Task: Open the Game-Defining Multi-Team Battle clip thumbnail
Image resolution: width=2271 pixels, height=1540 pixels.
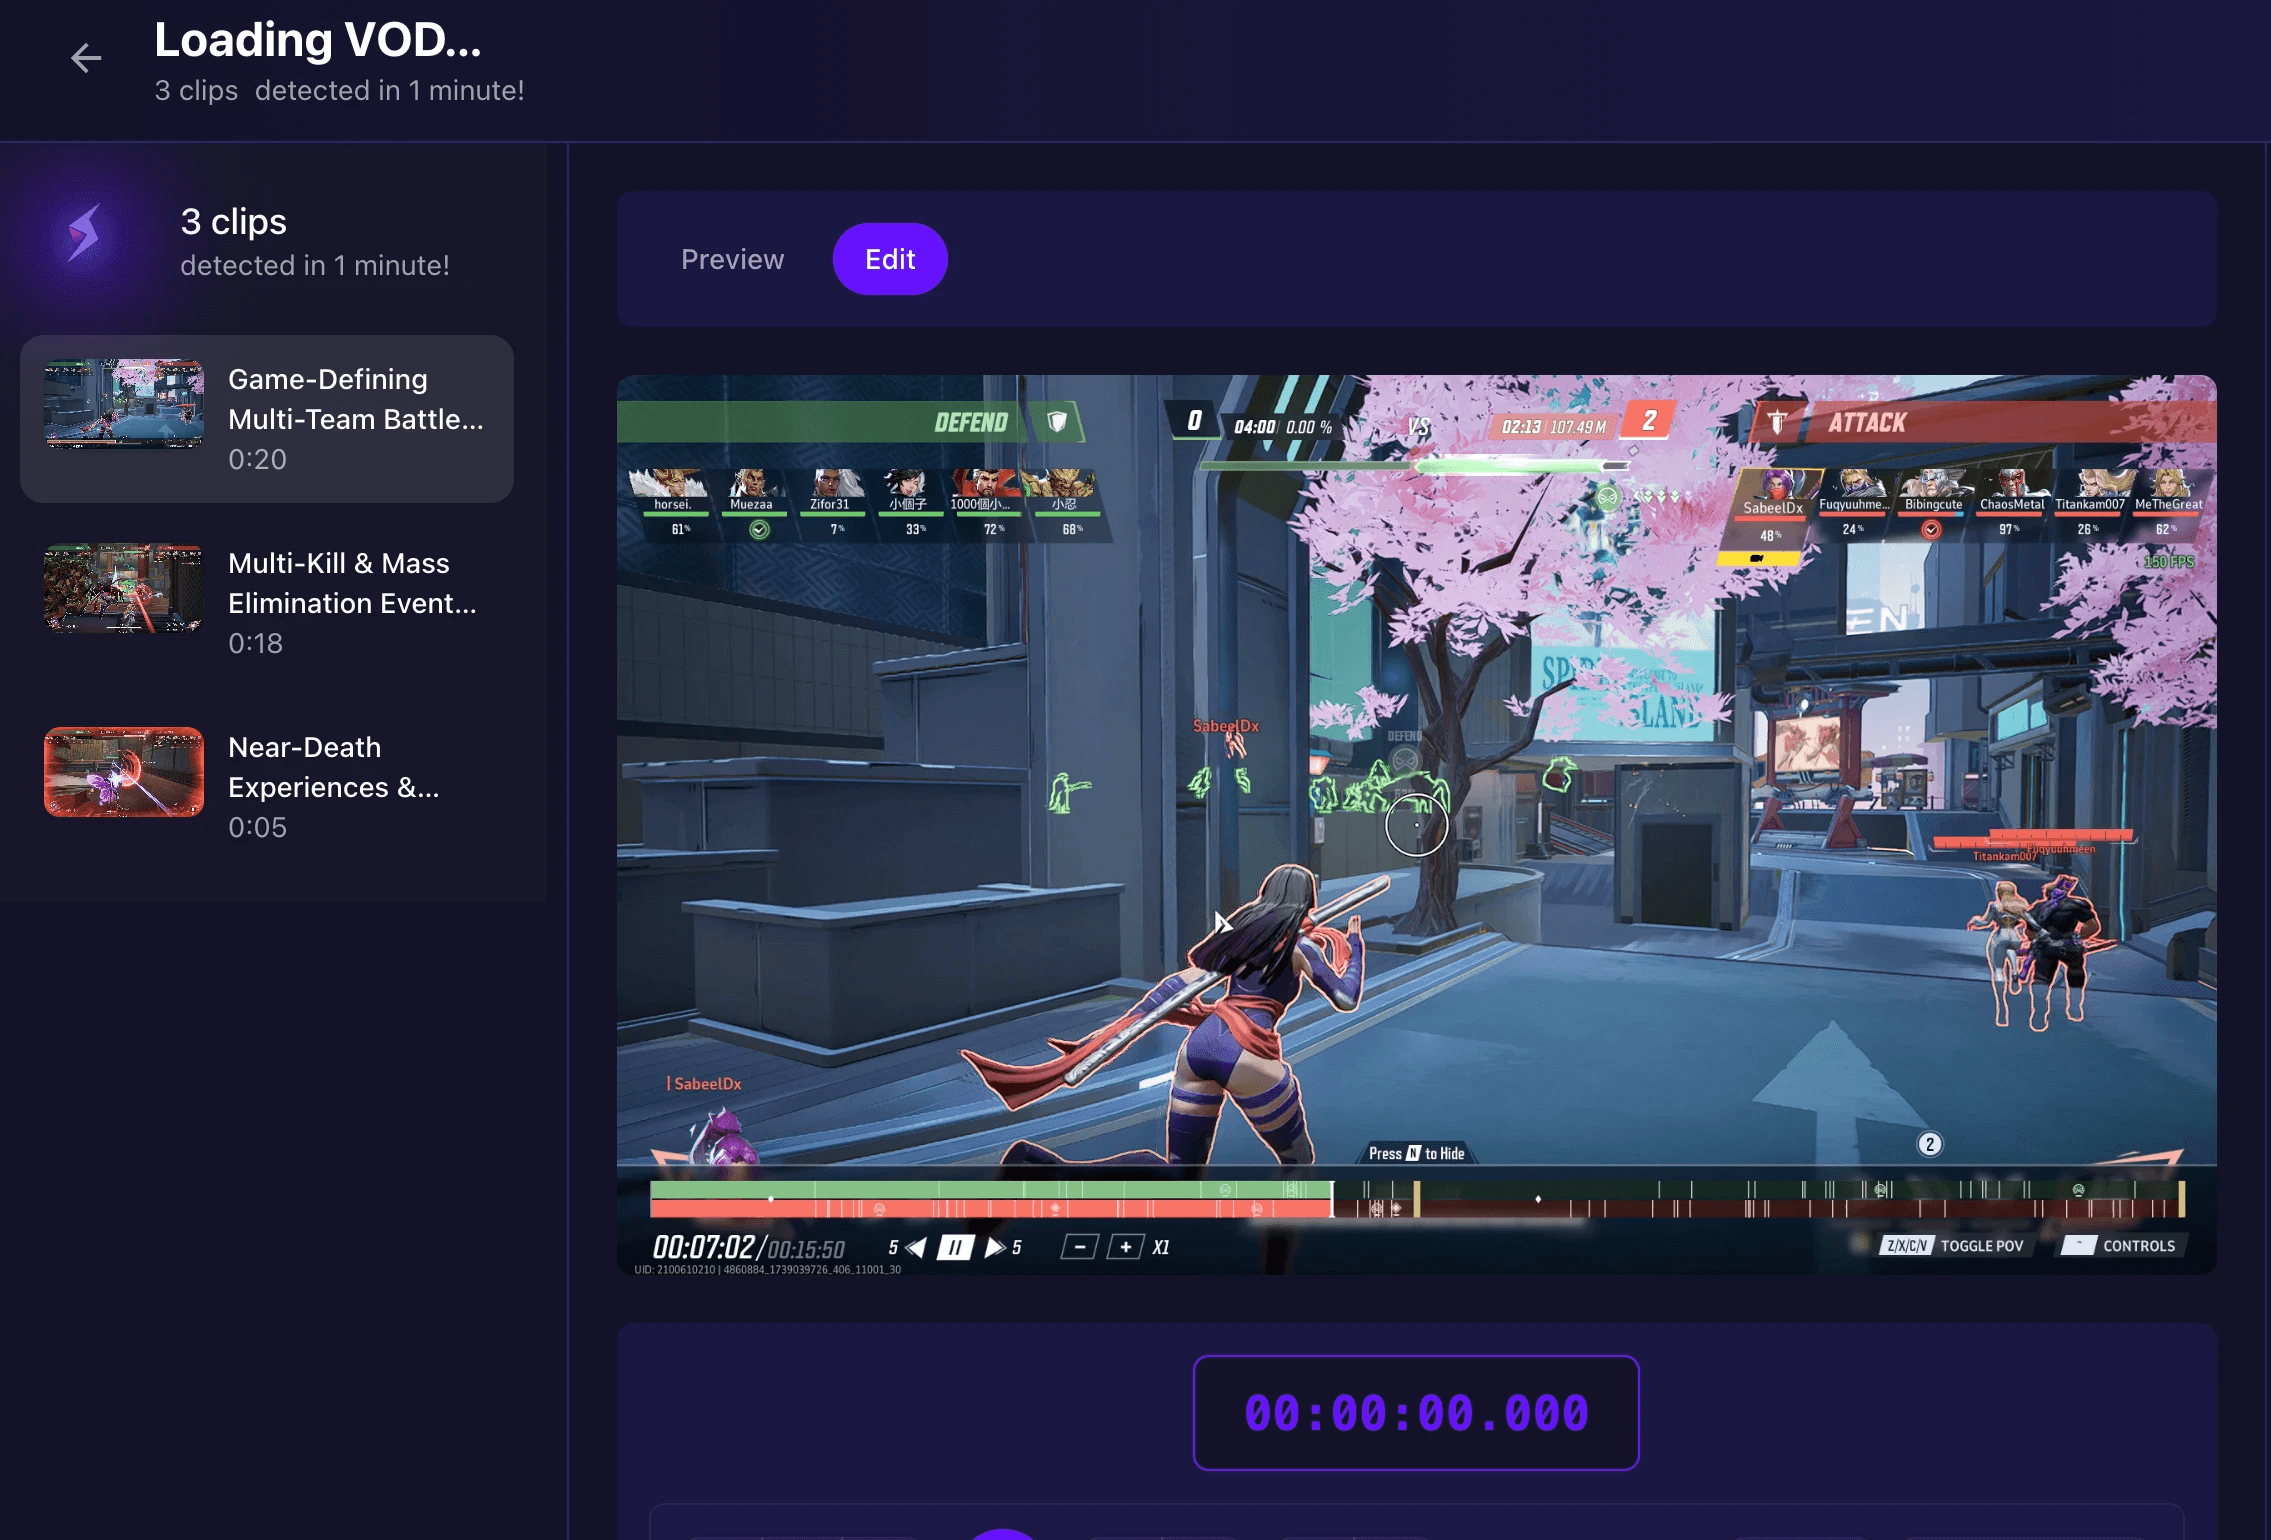Action: click(124, 404)
